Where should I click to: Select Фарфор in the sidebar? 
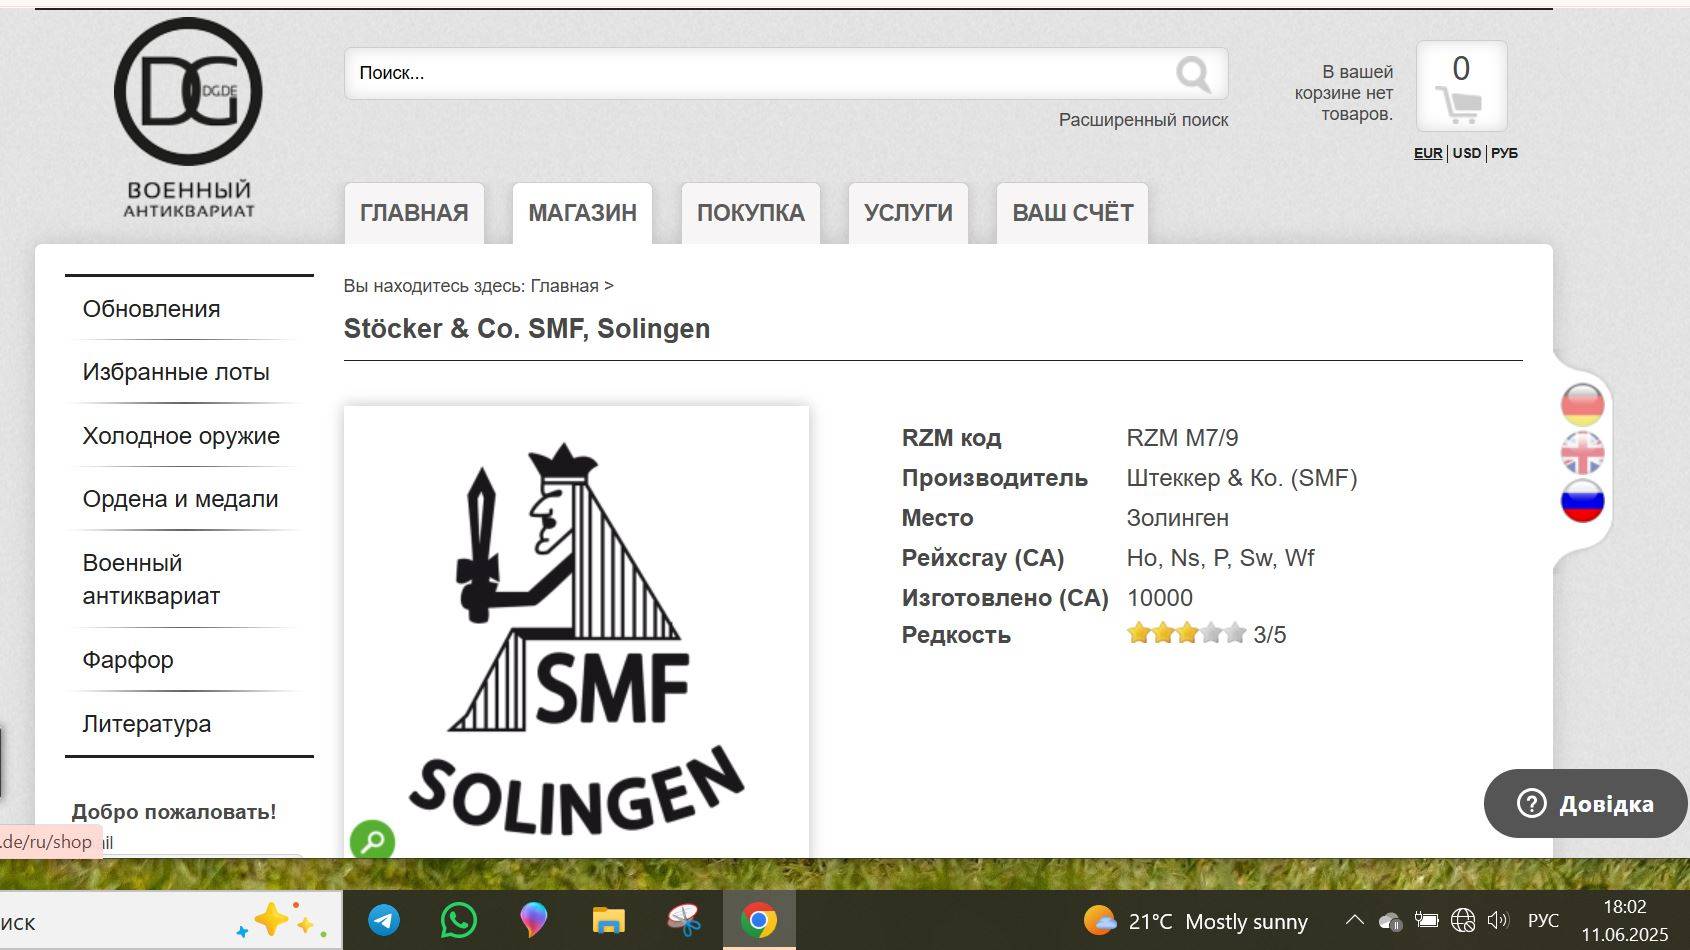click(128, 660)
